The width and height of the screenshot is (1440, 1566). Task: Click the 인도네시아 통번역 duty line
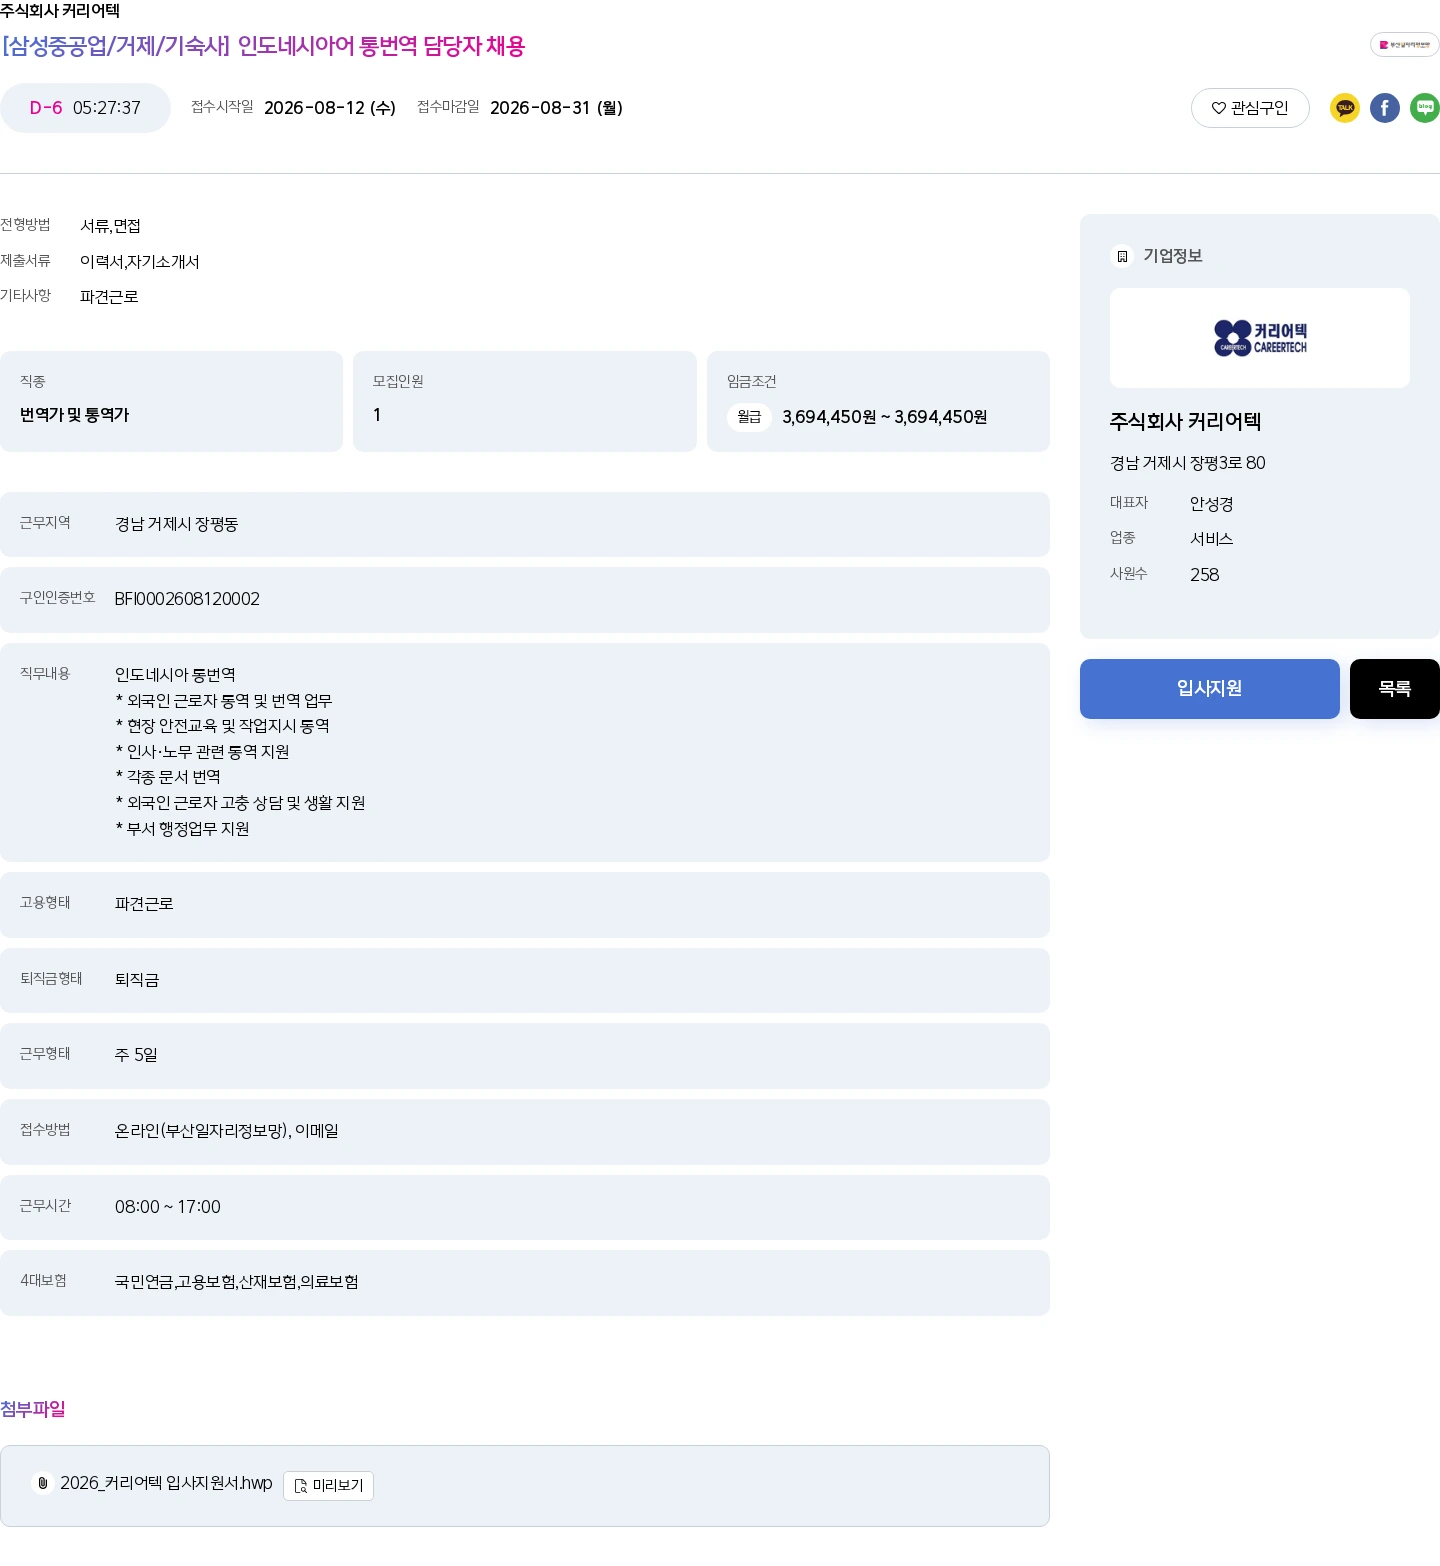click(175, 675)
